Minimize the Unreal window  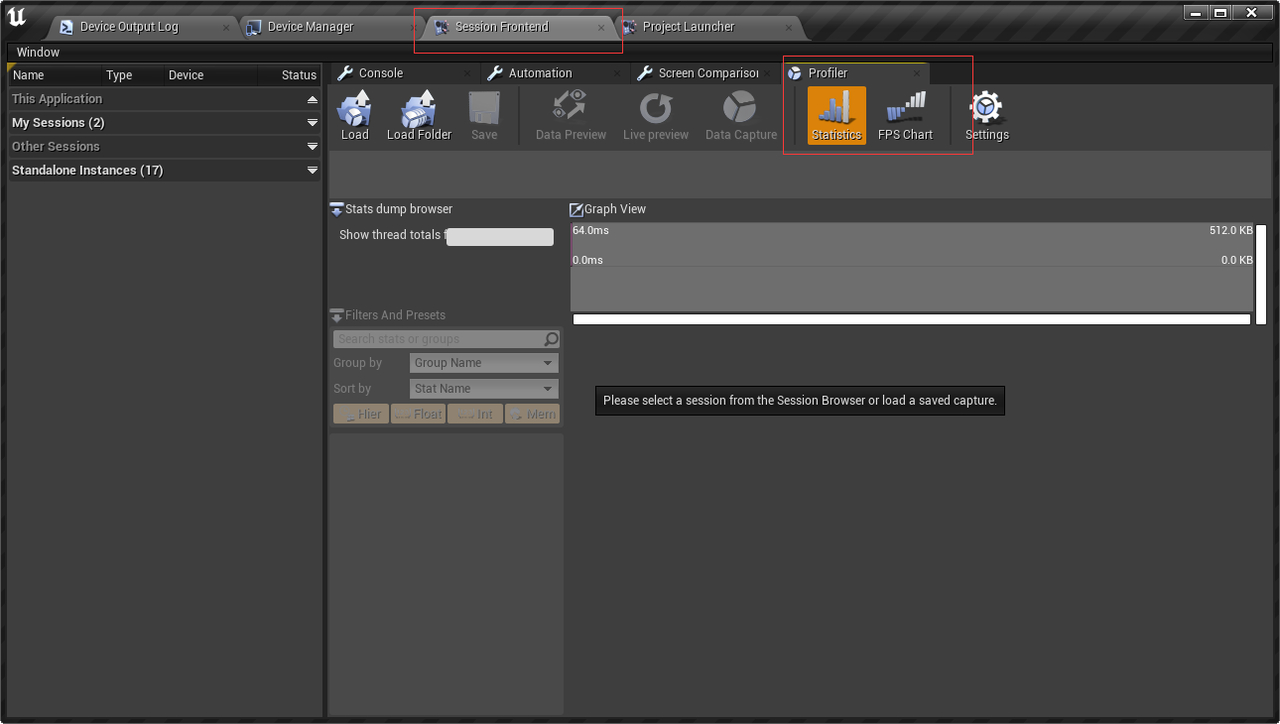(x=1196, y=12)
